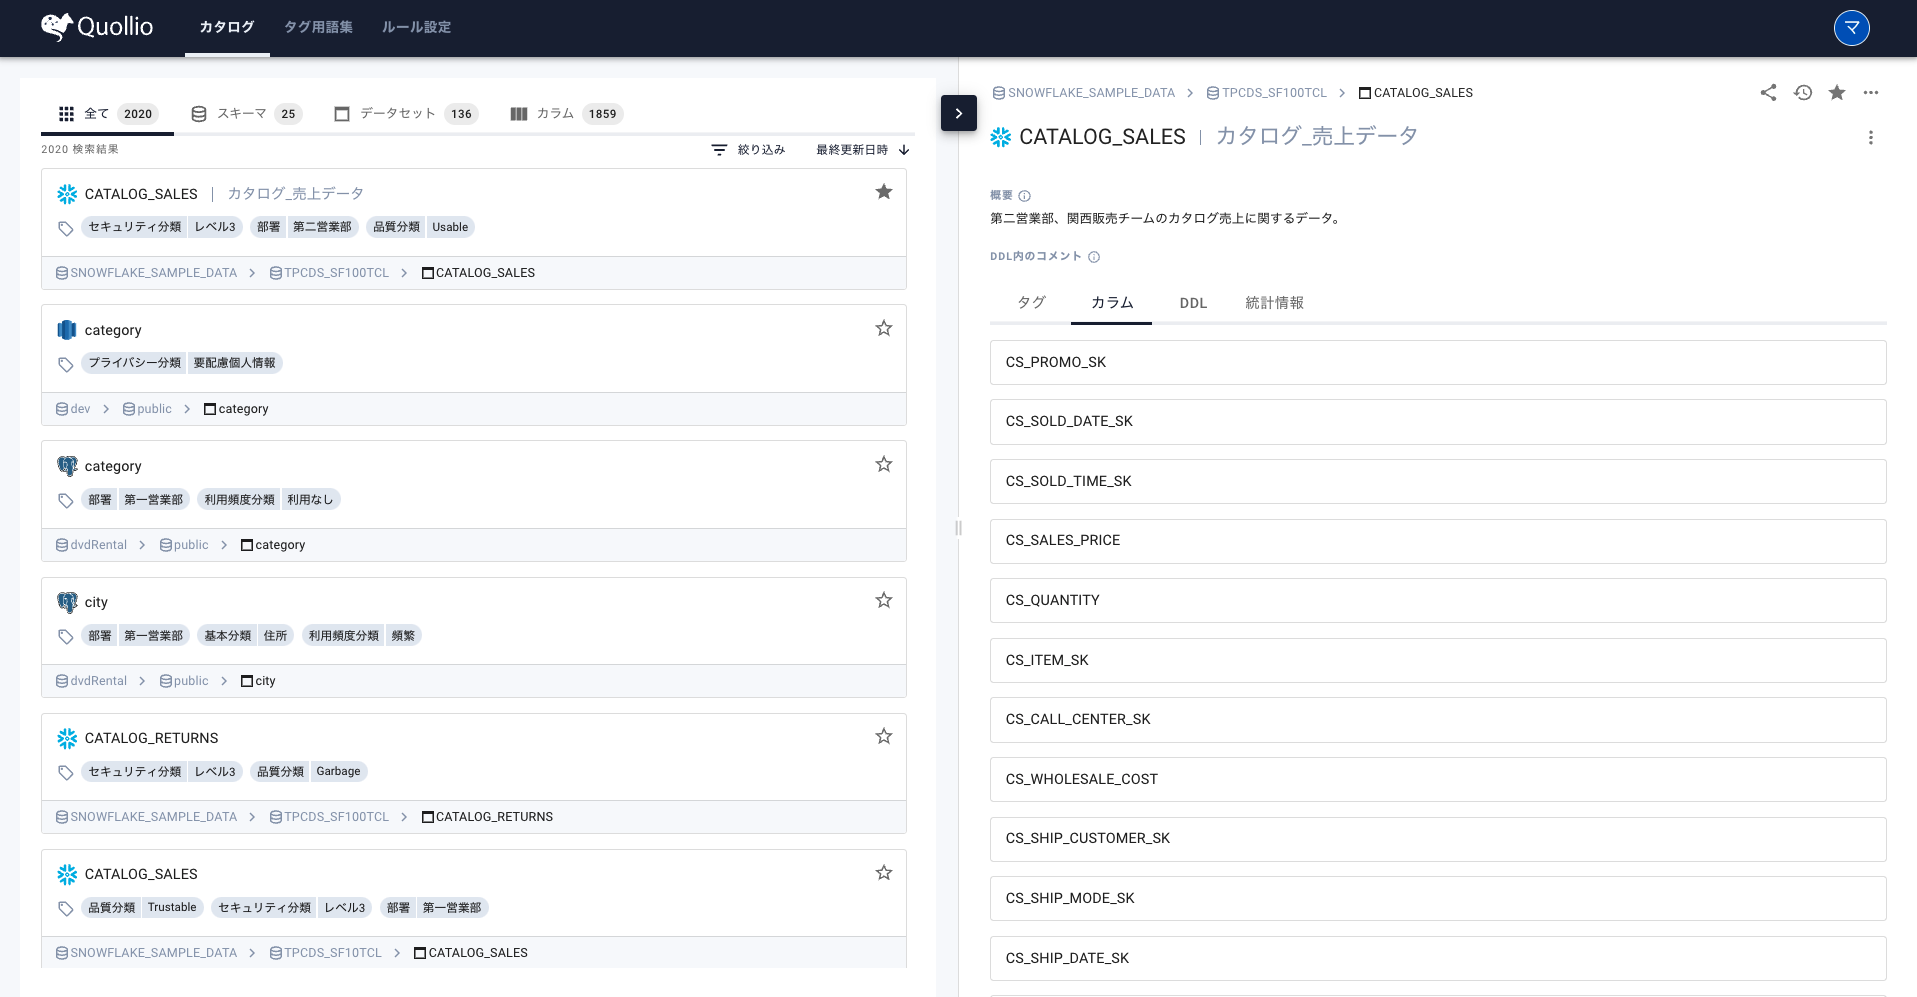Click the Snowflake icon beside CATALOG_RETURNS
The height and width of the screenshot is (997, 1917).
(x=67, y=738)
